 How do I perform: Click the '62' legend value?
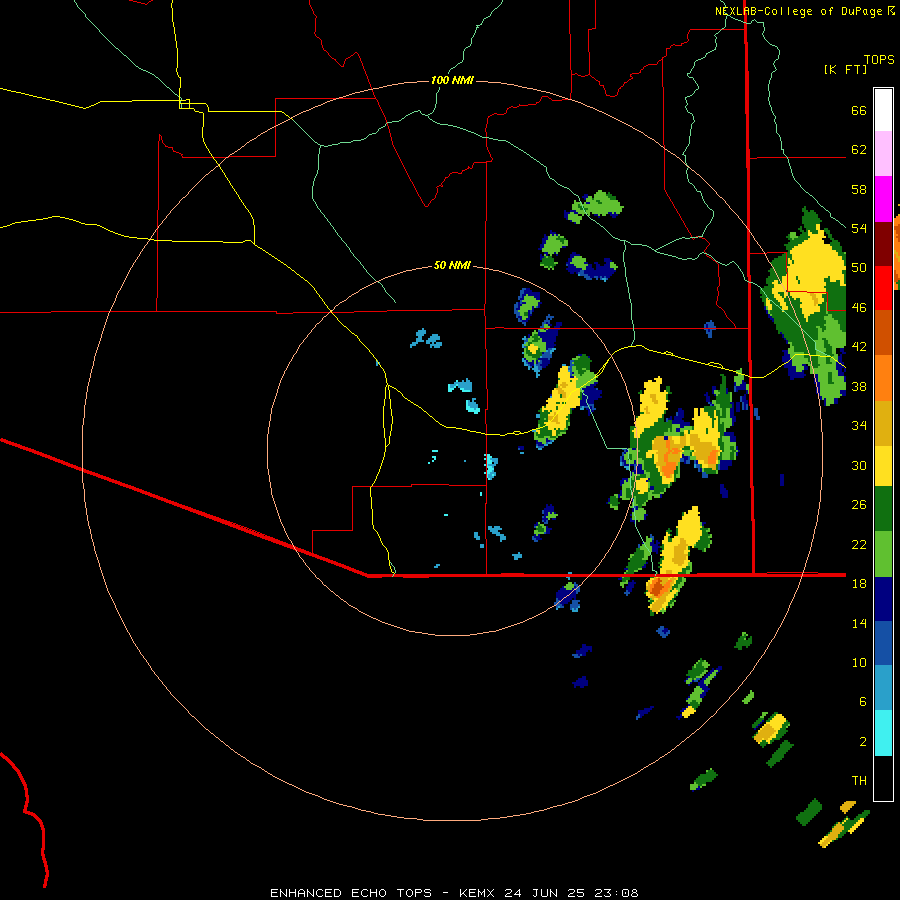click(x=859, y=150)
